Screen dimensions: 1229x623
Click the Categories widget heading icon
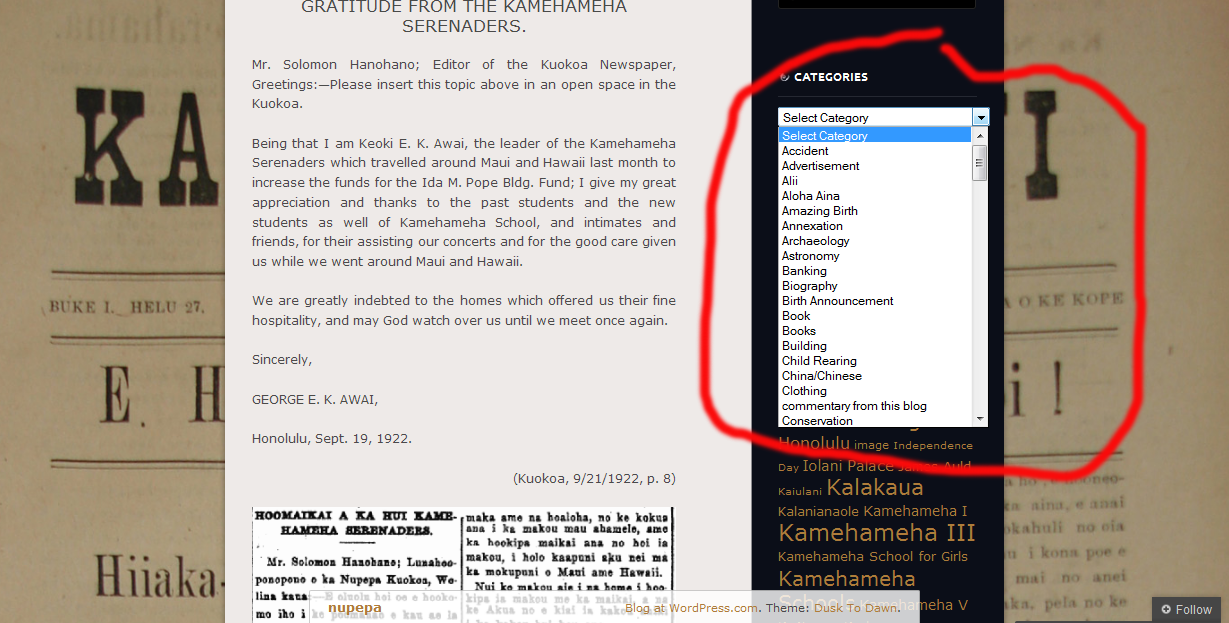pyautogui.click(x=784, y=77)
